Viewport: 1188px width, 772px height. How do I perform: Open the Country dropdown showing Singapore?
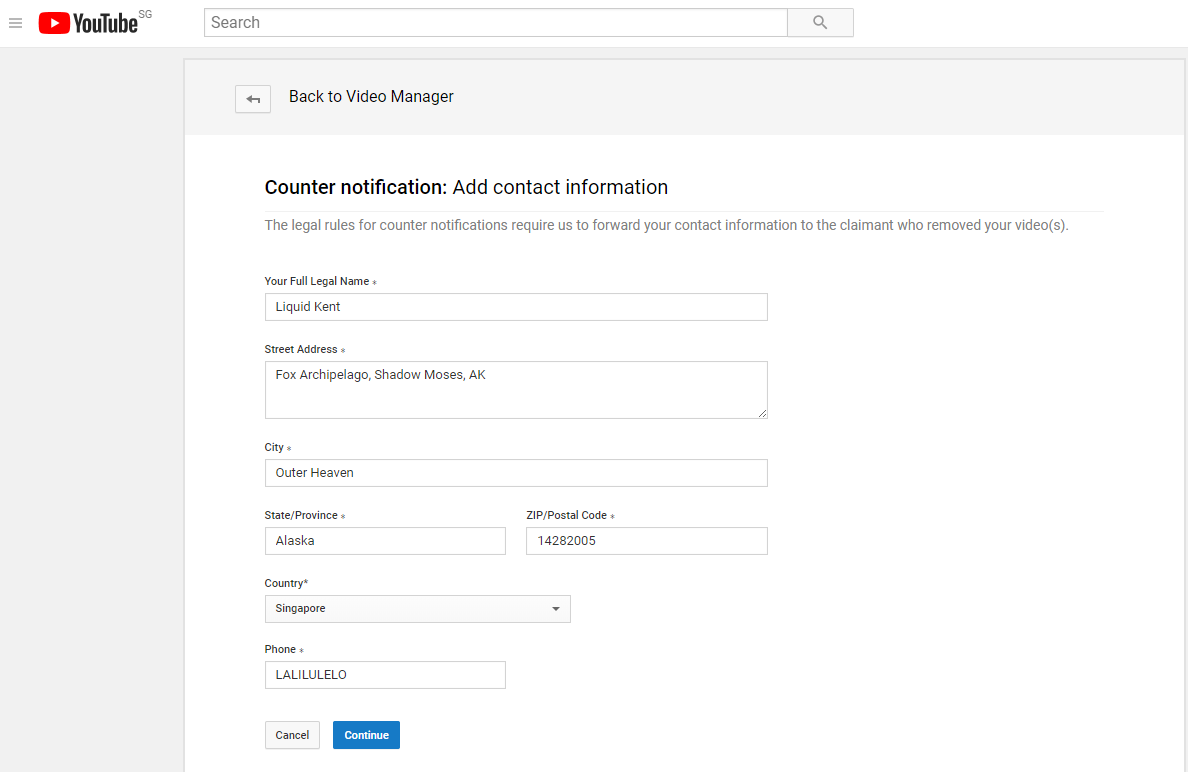point(417,609)
